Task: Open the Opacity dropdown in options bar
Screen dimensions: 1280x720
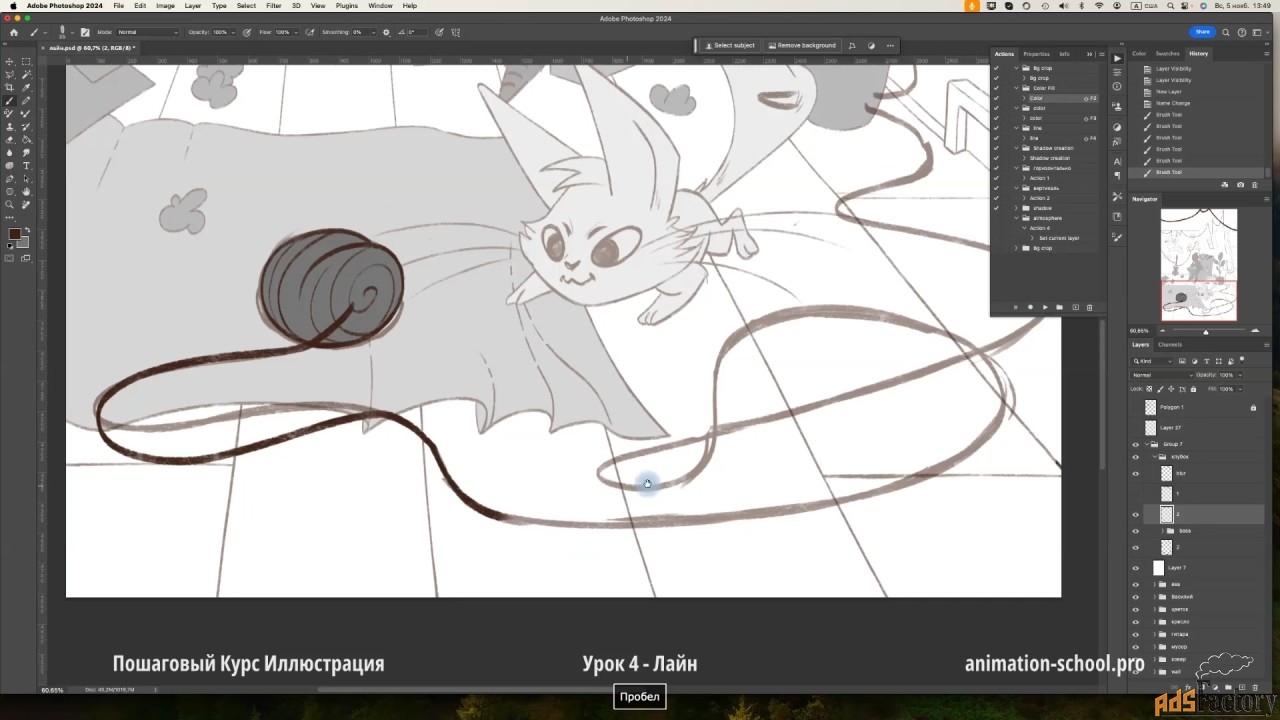Action: [x=232, y=32]
